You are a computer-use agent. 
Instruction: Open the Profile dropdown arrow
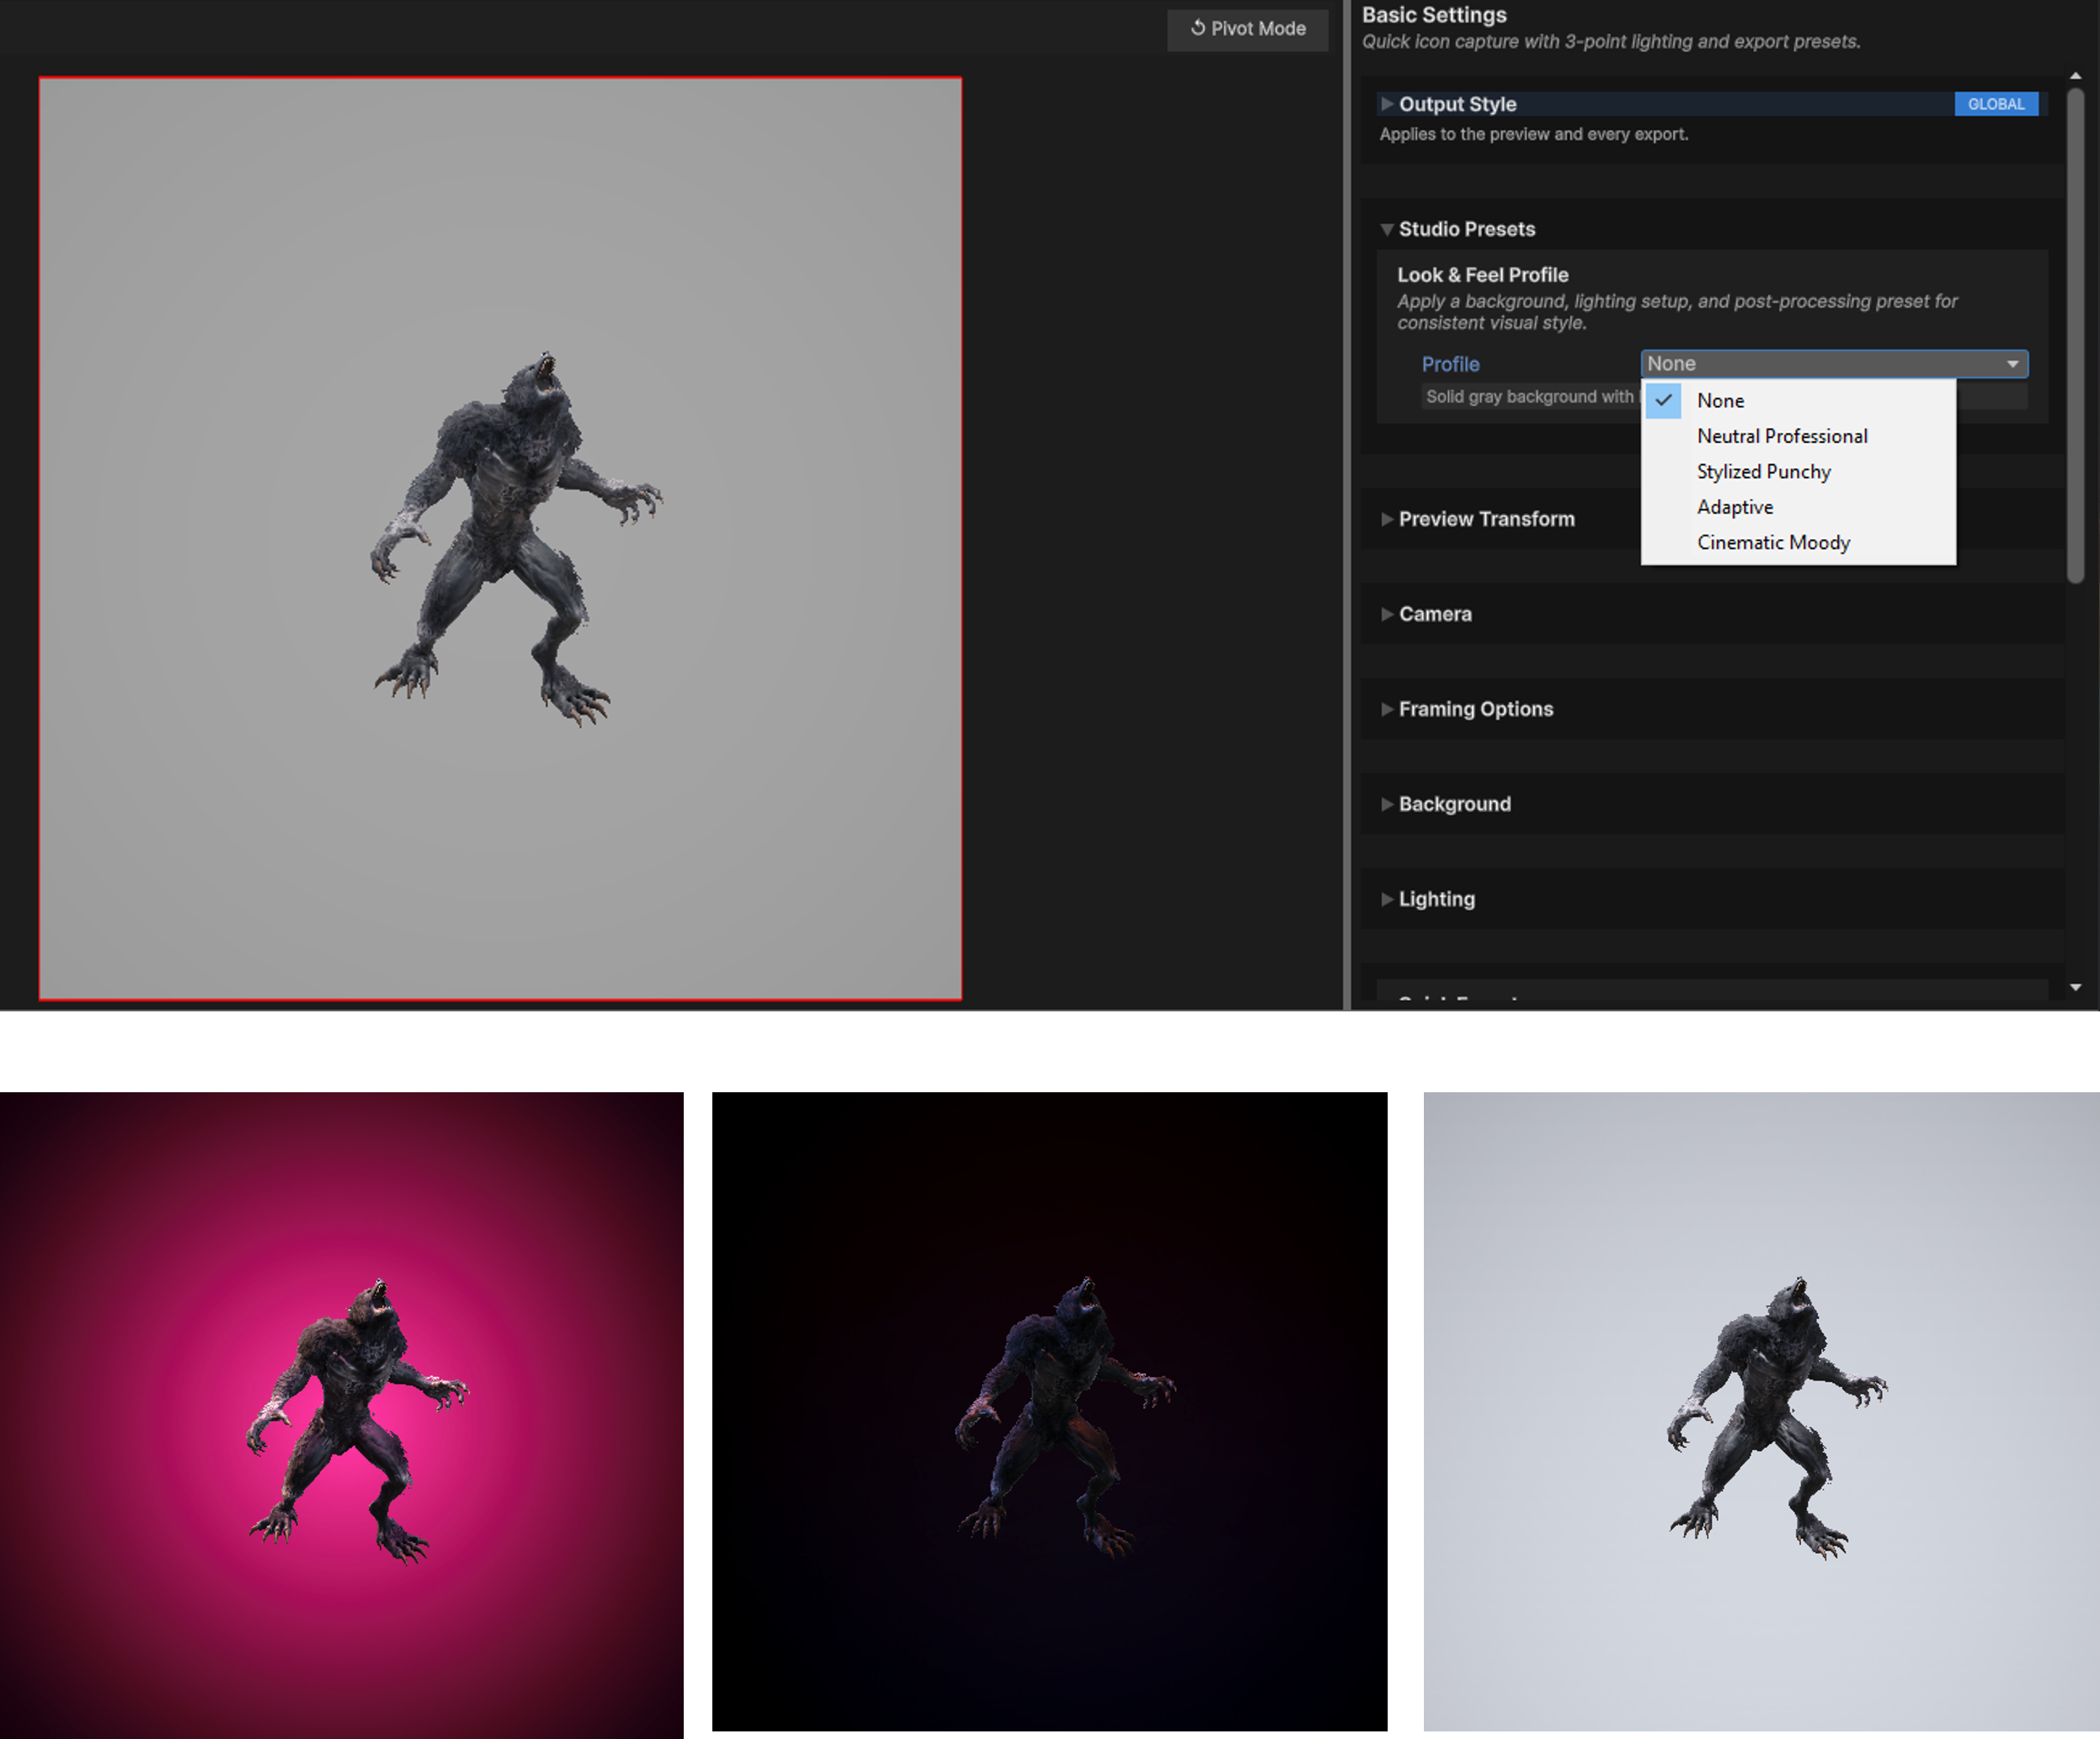(x=2012, y=364)
